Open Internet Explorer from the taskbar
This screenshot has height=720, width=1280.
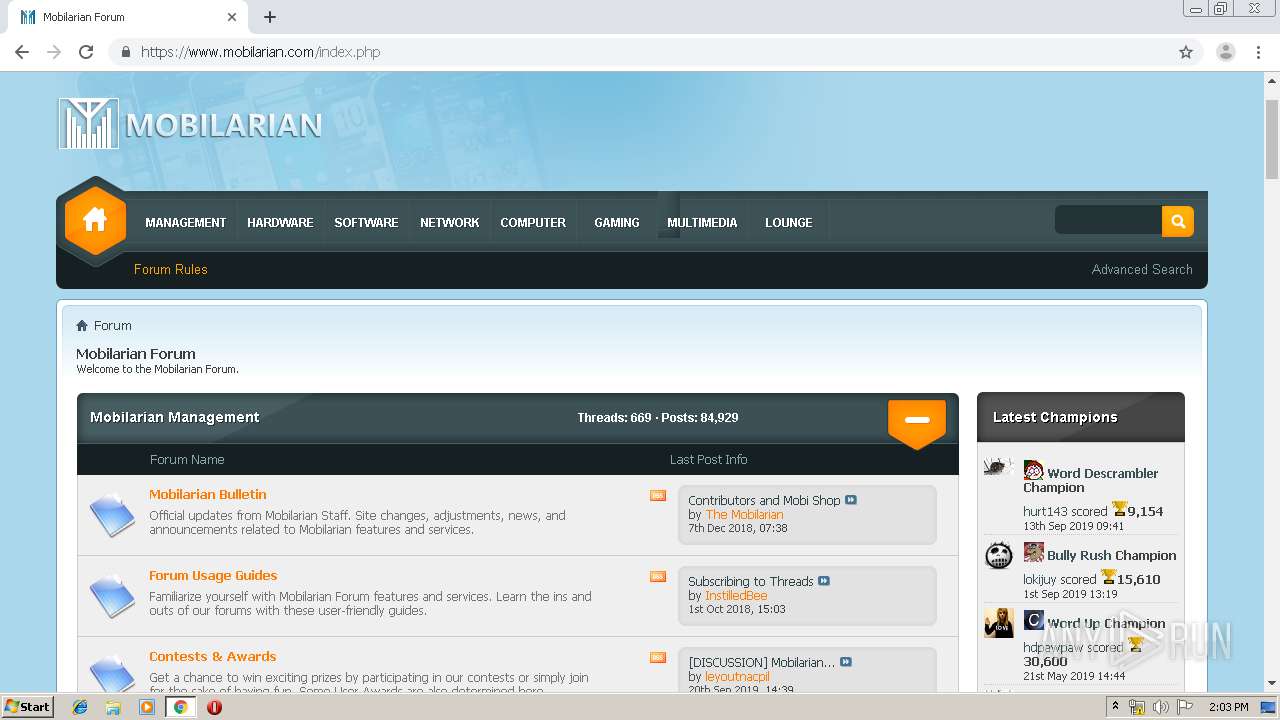(x=80, y=707)
